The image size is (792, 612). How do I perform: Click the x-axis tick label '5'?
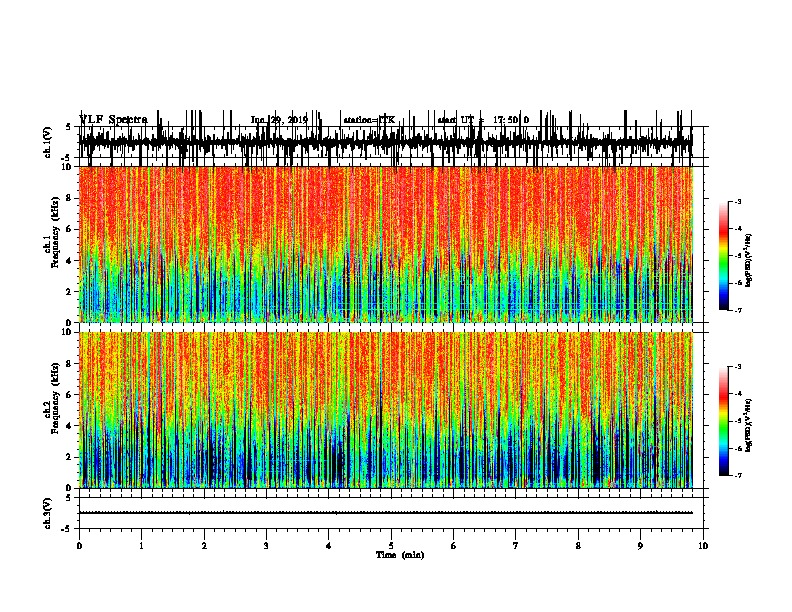click(391, 546)
